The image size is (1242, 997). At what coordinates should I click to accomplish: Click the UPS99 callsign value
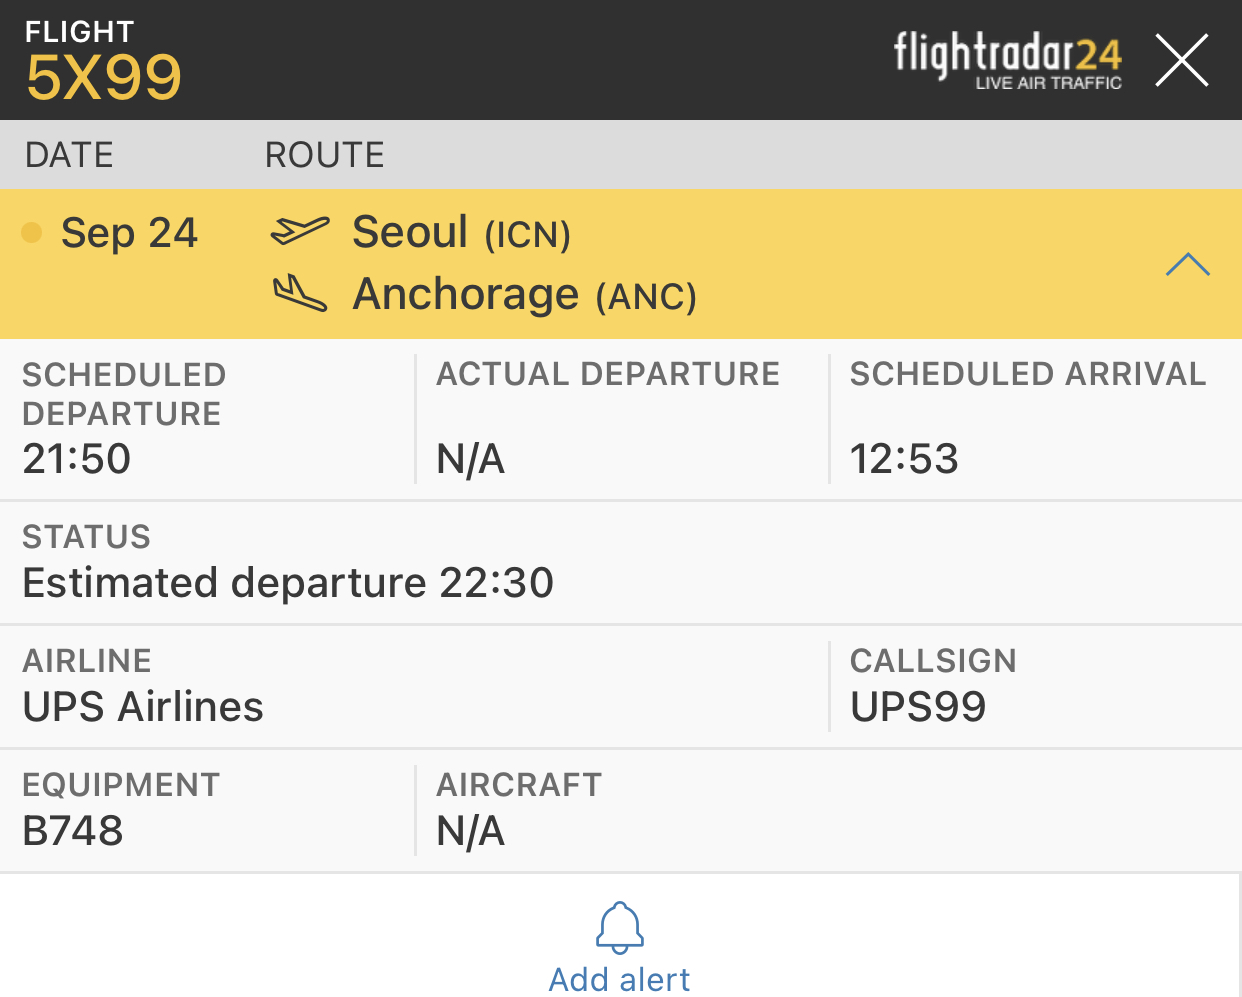coord(918,707)
